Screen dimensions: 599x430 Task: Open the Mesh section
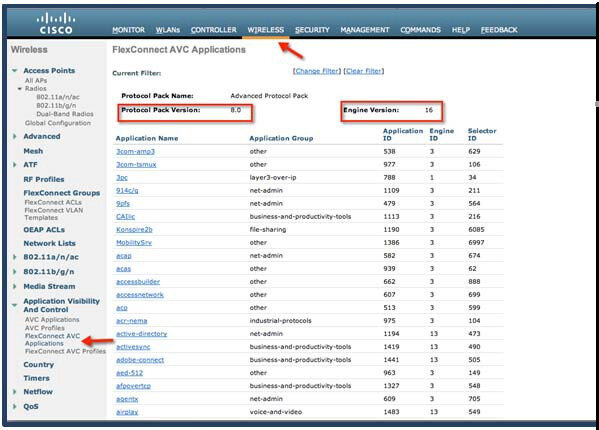point(33,151)
